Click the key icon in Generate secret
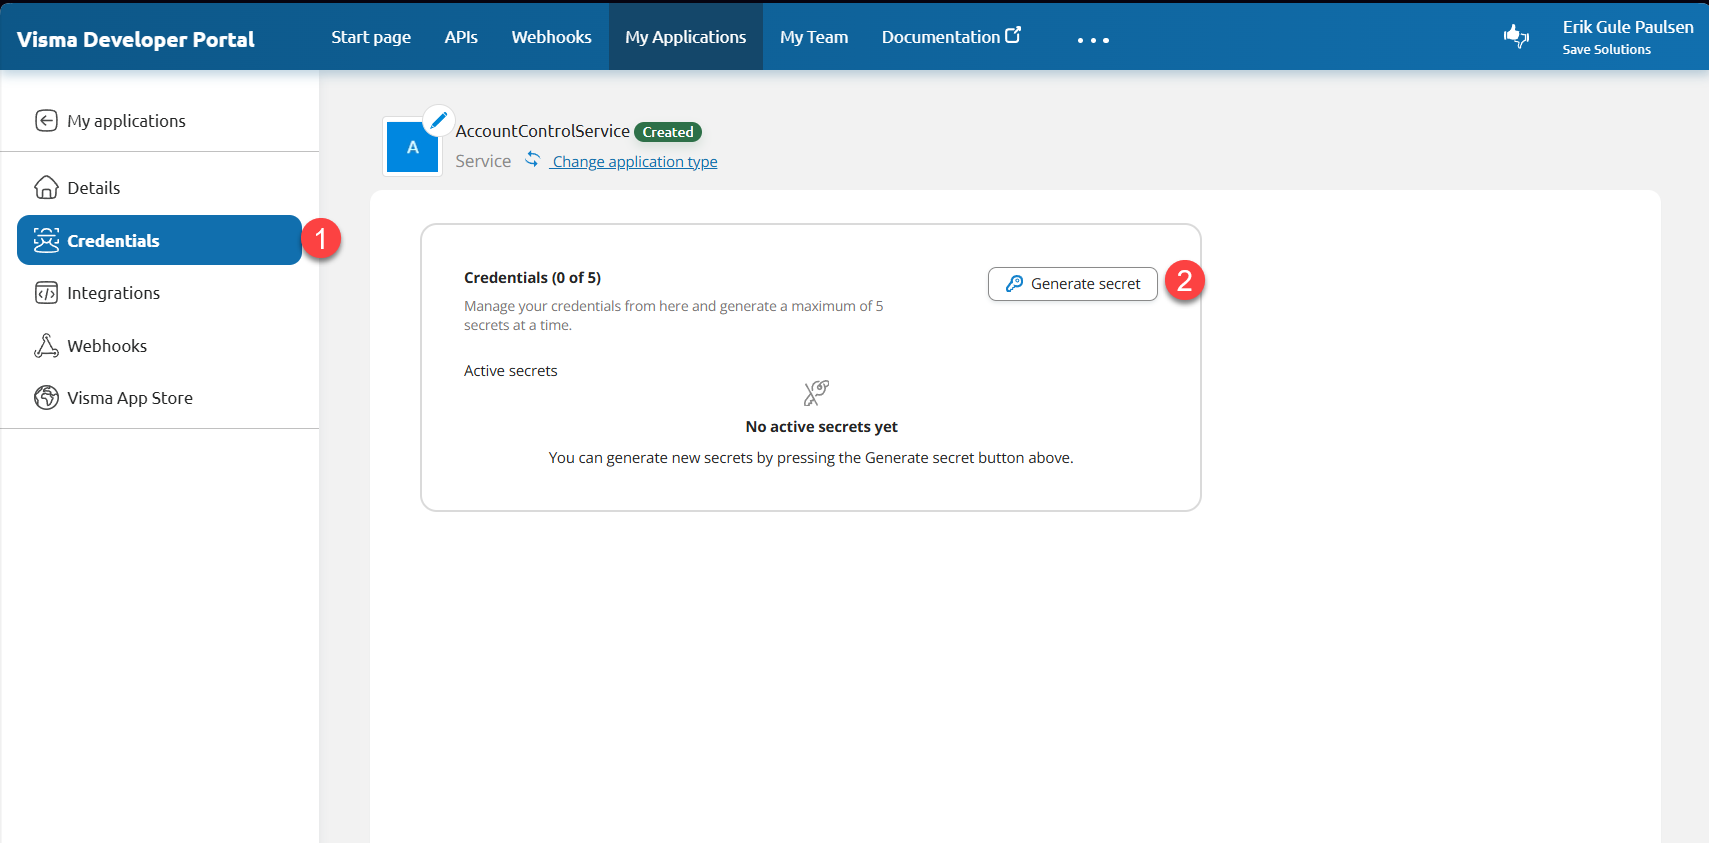Viewport: 1709px width, 843px height. point(1014,284)
